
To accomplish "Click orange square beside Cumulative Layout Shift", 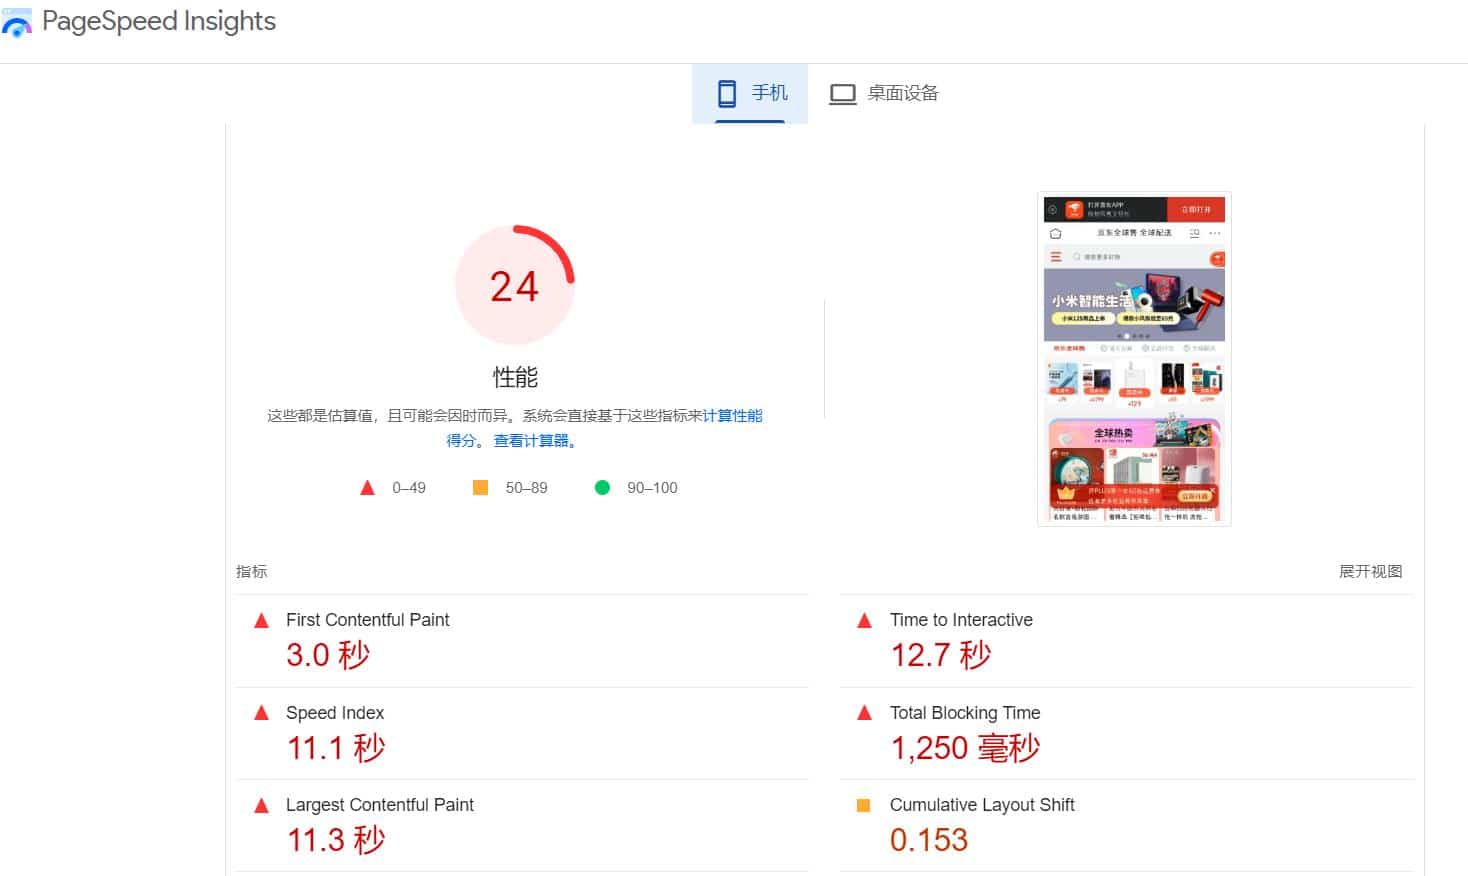I will pos(864,805).
